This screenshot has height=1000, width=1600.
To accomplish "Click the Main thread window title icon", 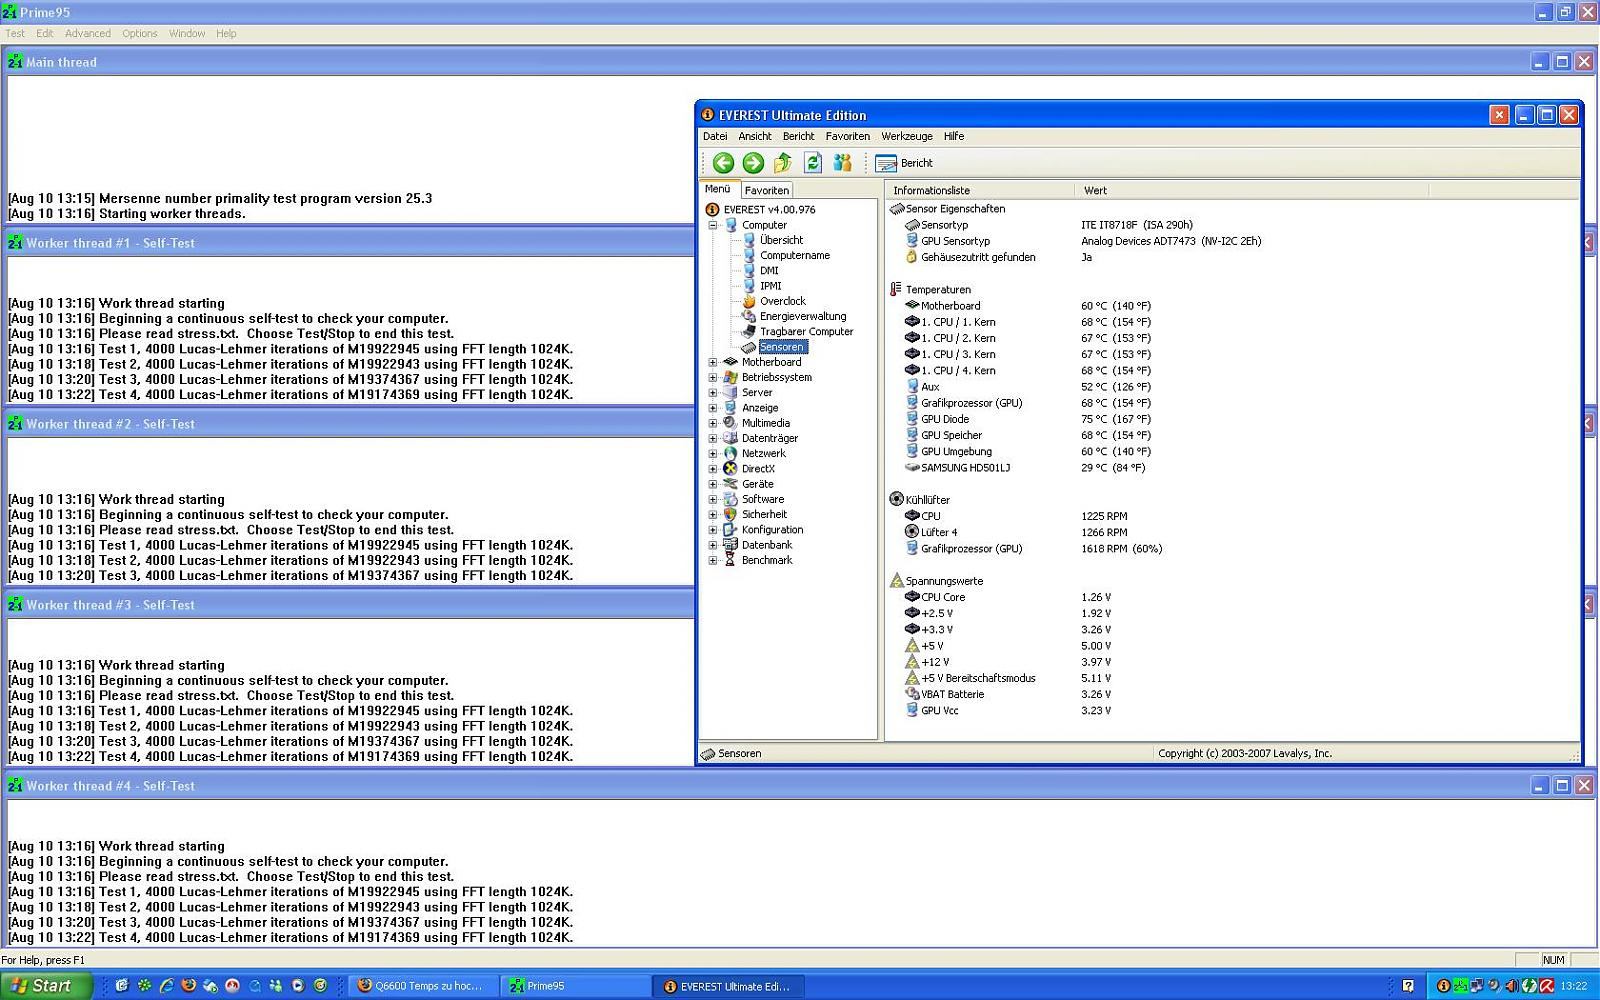I will pyautogui.click(x=15, y=62).
